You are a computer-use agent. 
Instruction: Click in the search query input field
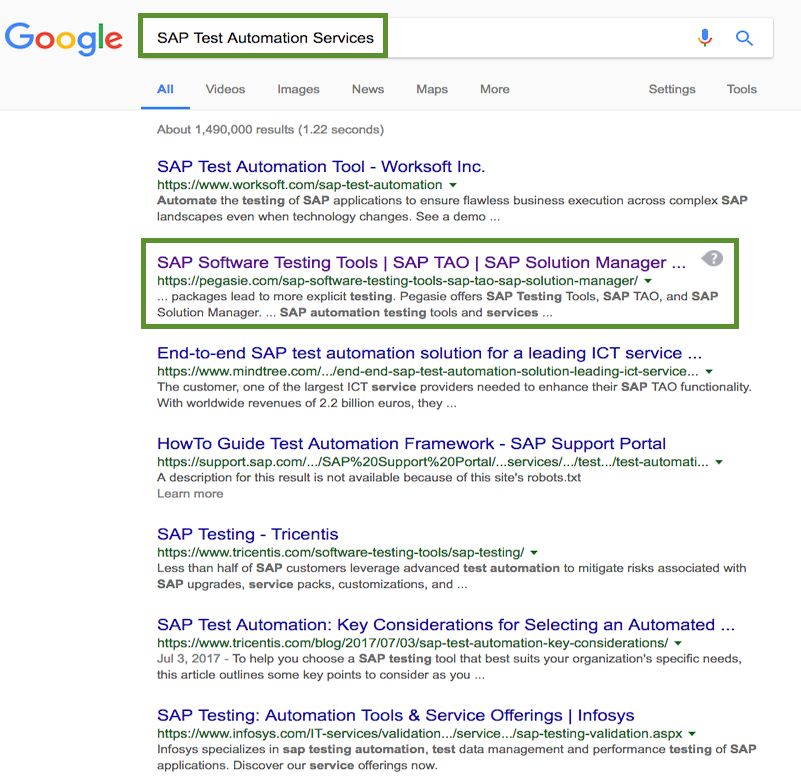coord(456,37)
